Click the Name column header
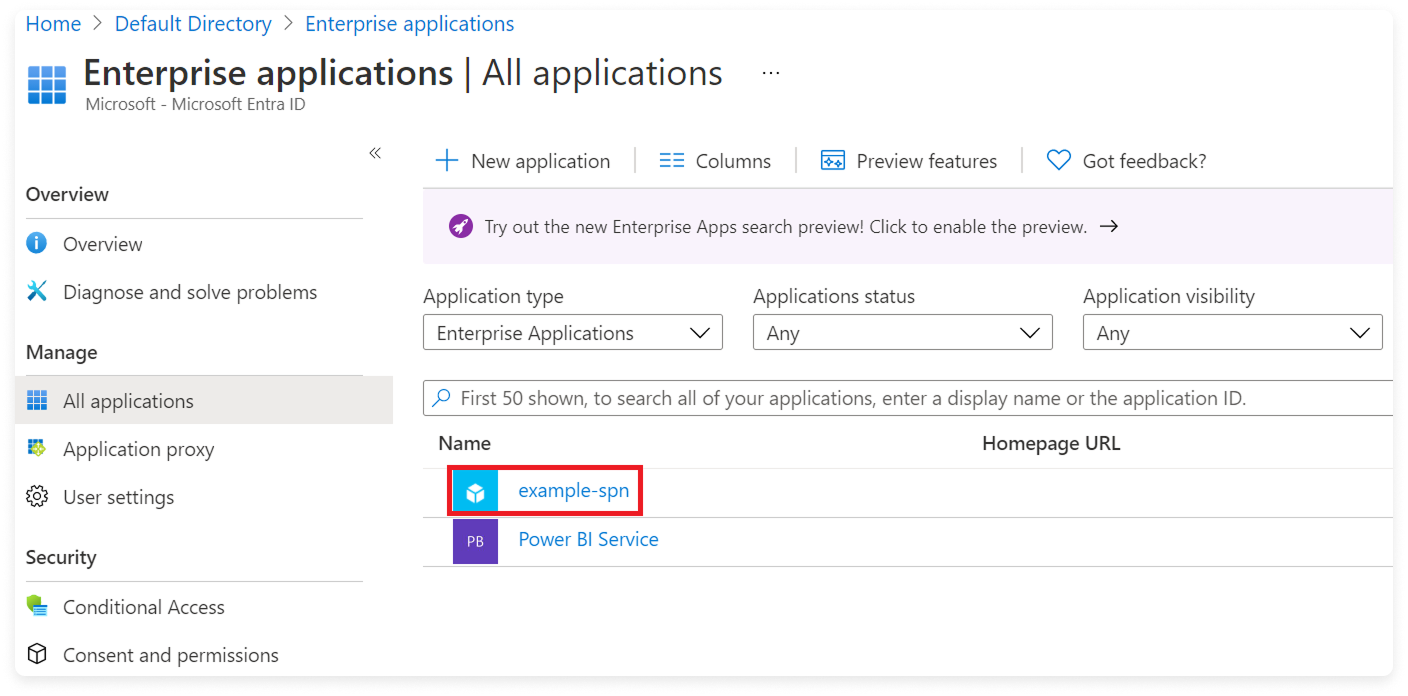Image resolution: width=1408 pixels, height=696 pixels. [465, 443]
